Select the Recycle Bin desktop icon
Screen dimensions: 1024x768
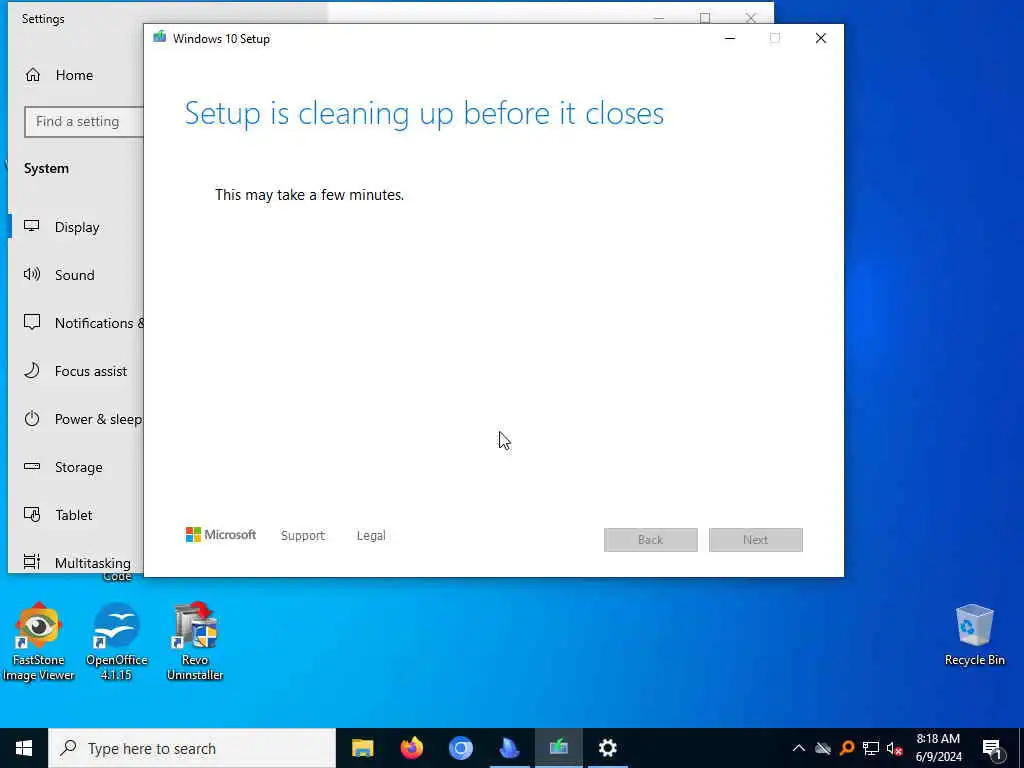pos(974,635)
